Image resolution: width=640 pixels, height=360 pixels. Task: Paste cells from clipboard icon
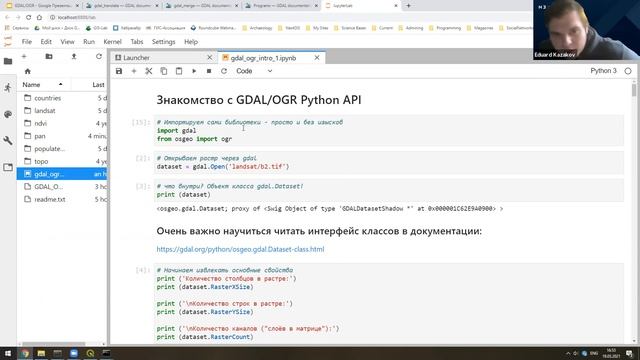coord(179,71)
